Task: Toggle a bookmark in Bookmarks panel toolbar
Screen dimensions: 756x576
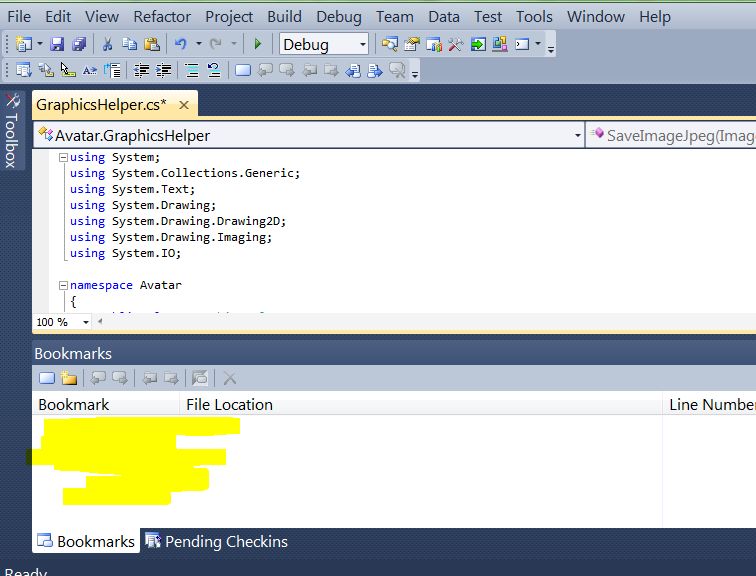Action: (47, 378)
